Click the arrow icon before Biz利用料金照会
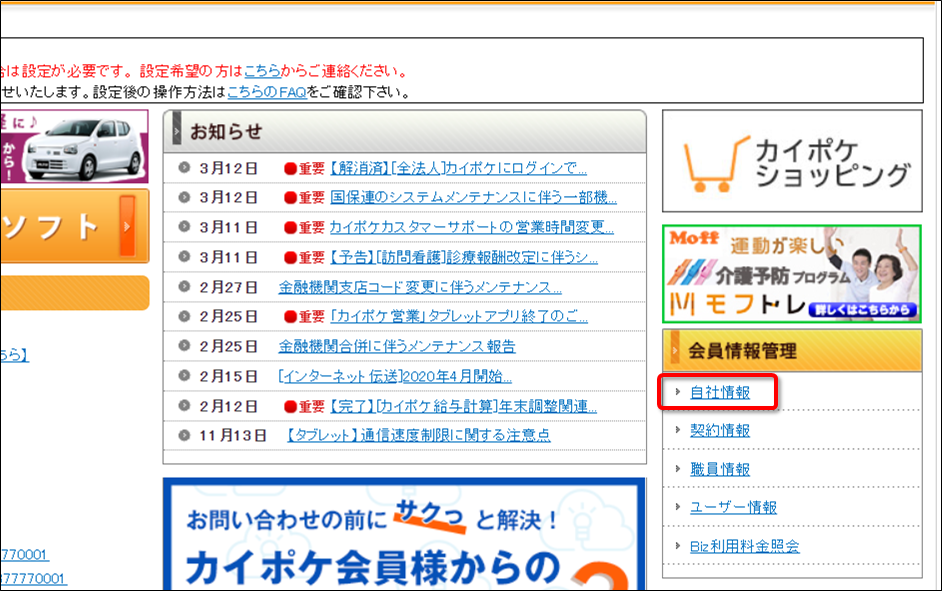 (678, 546)
